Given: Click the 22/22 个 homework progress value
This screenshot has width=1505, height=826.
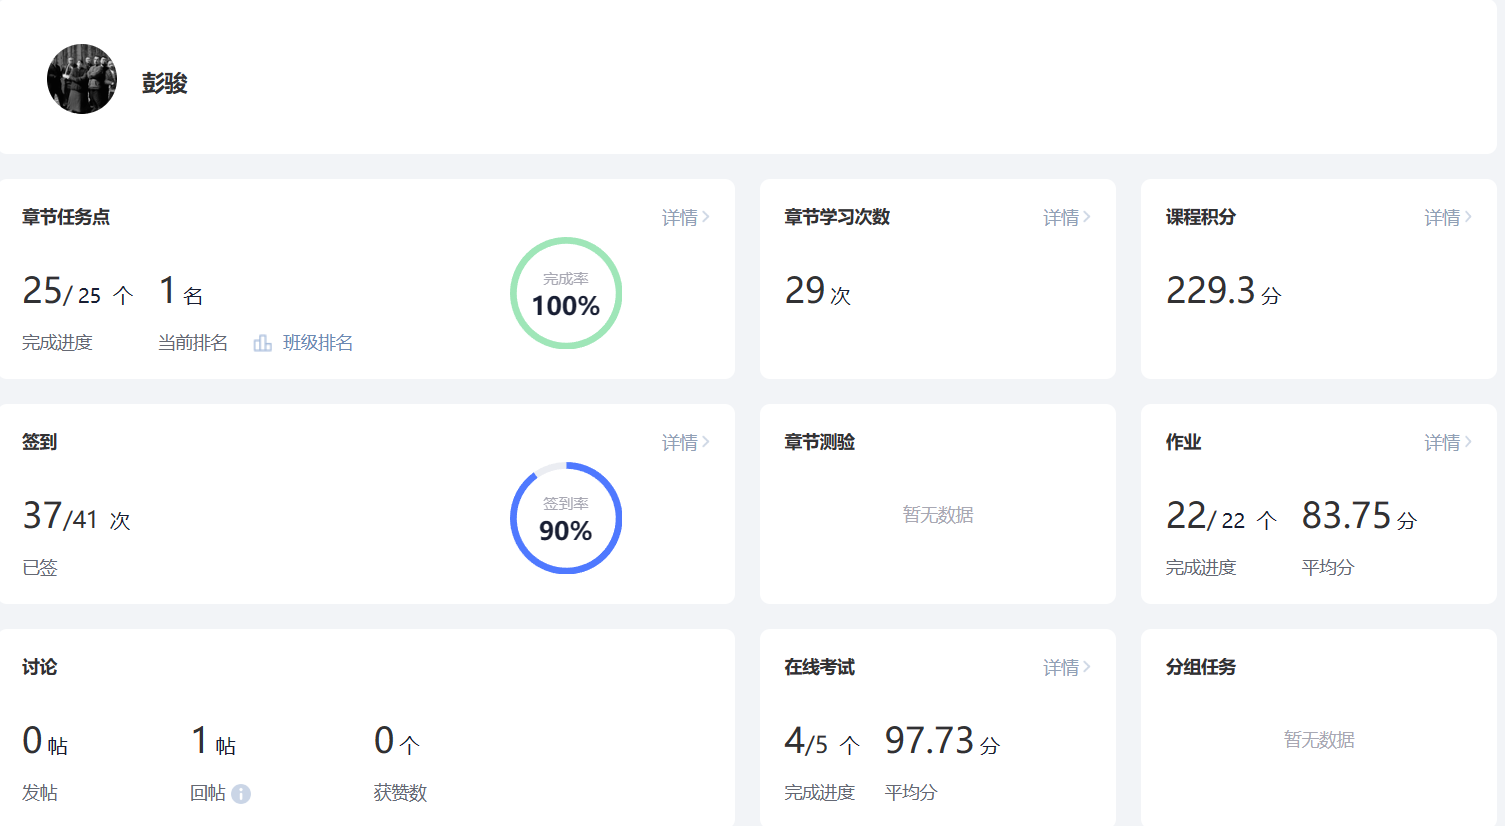Looking at the screenshot, I should [x=1222, y=516].
